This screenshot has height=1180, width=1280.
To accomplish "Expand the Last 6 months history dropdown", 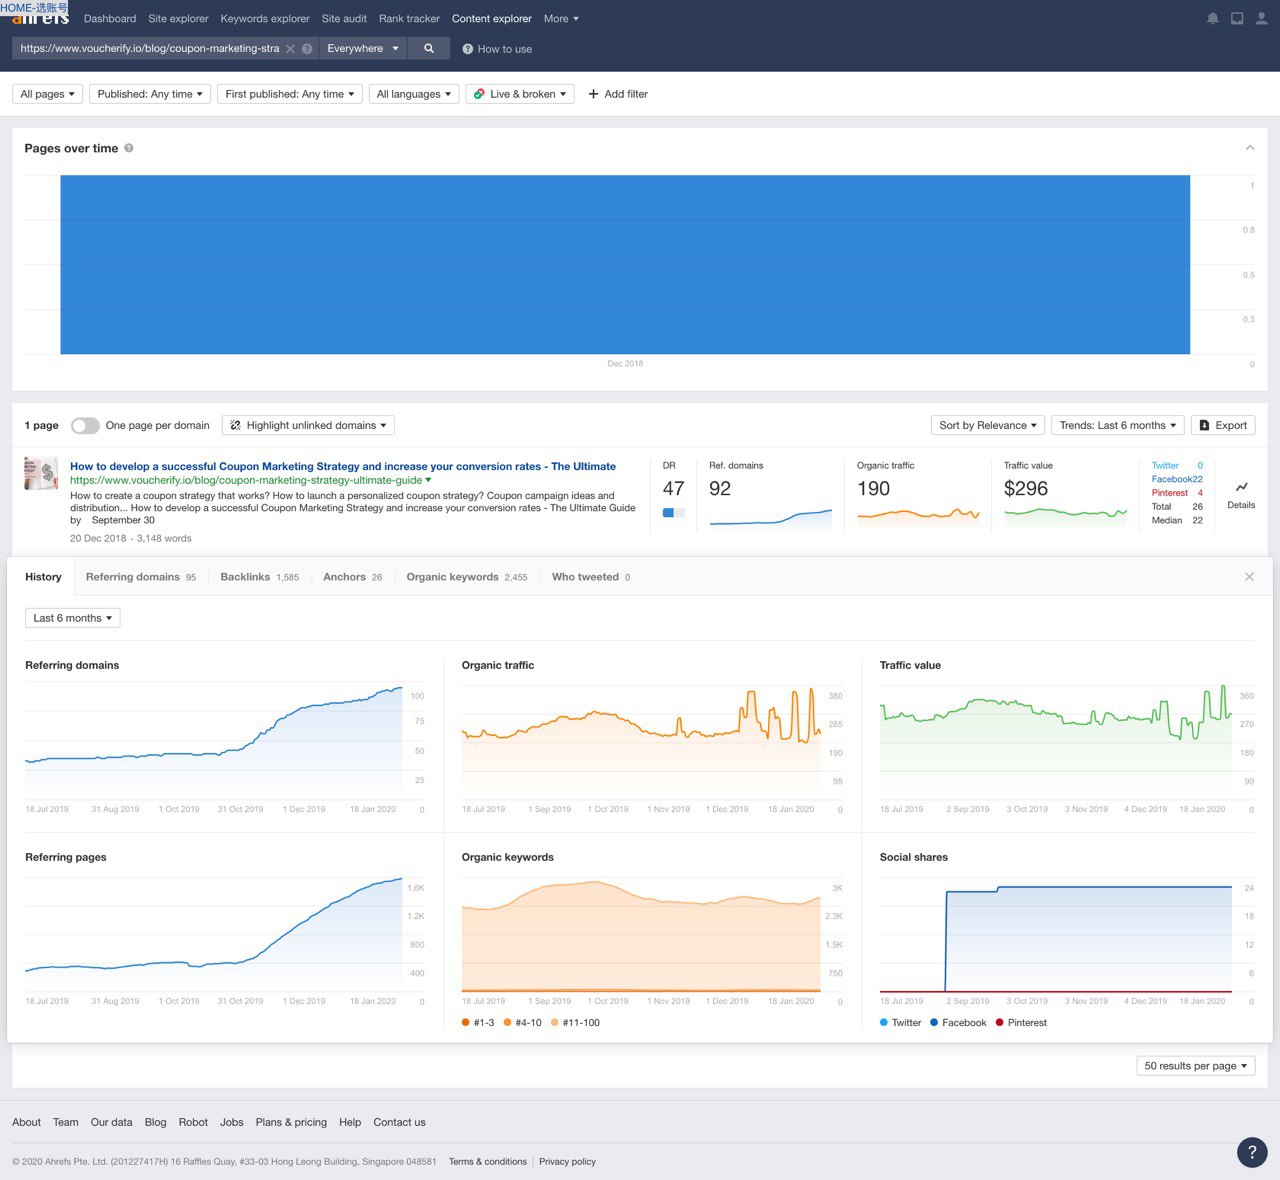I will tap(72, 618).
